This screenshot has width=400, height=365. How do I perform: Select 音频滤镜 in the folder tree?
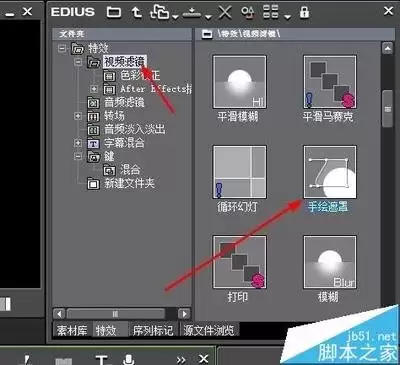(x=124, y=102)
